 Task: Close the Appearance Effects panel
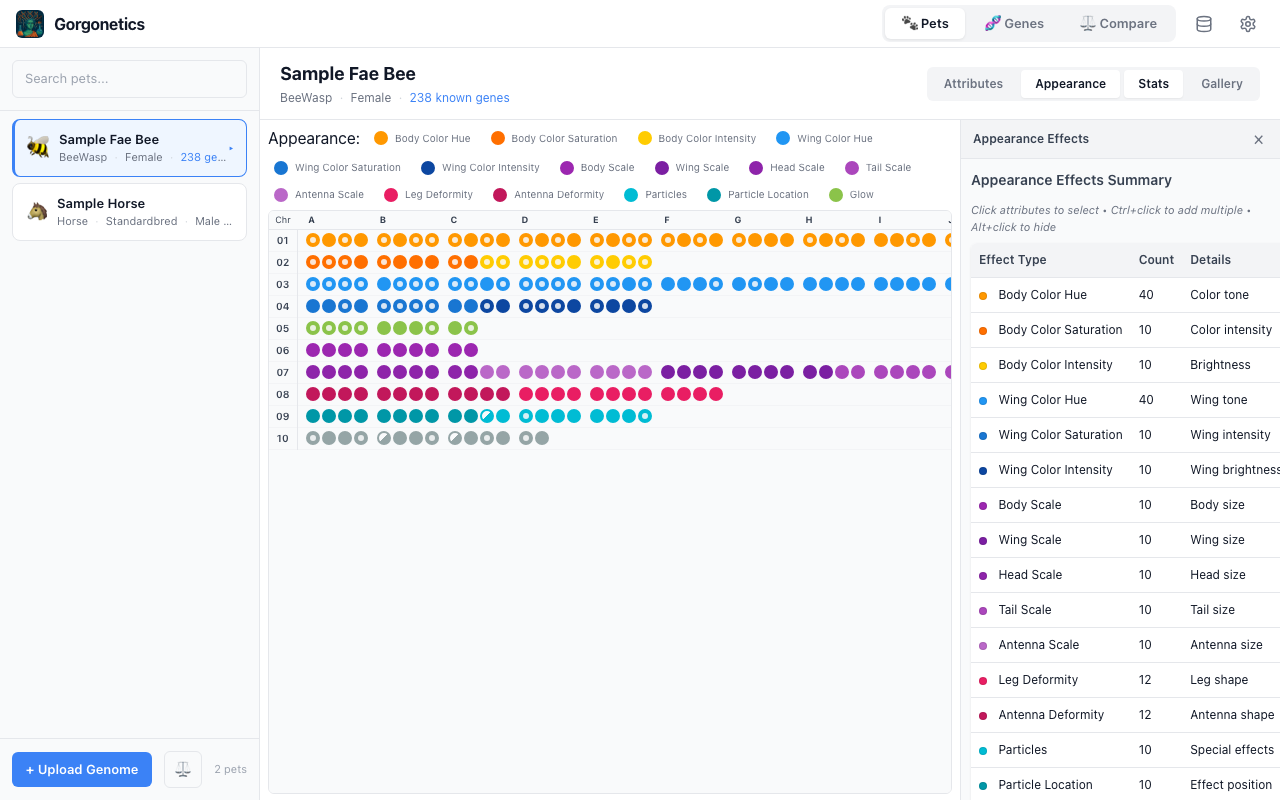pyautogui.click(x=1258, y=139)
